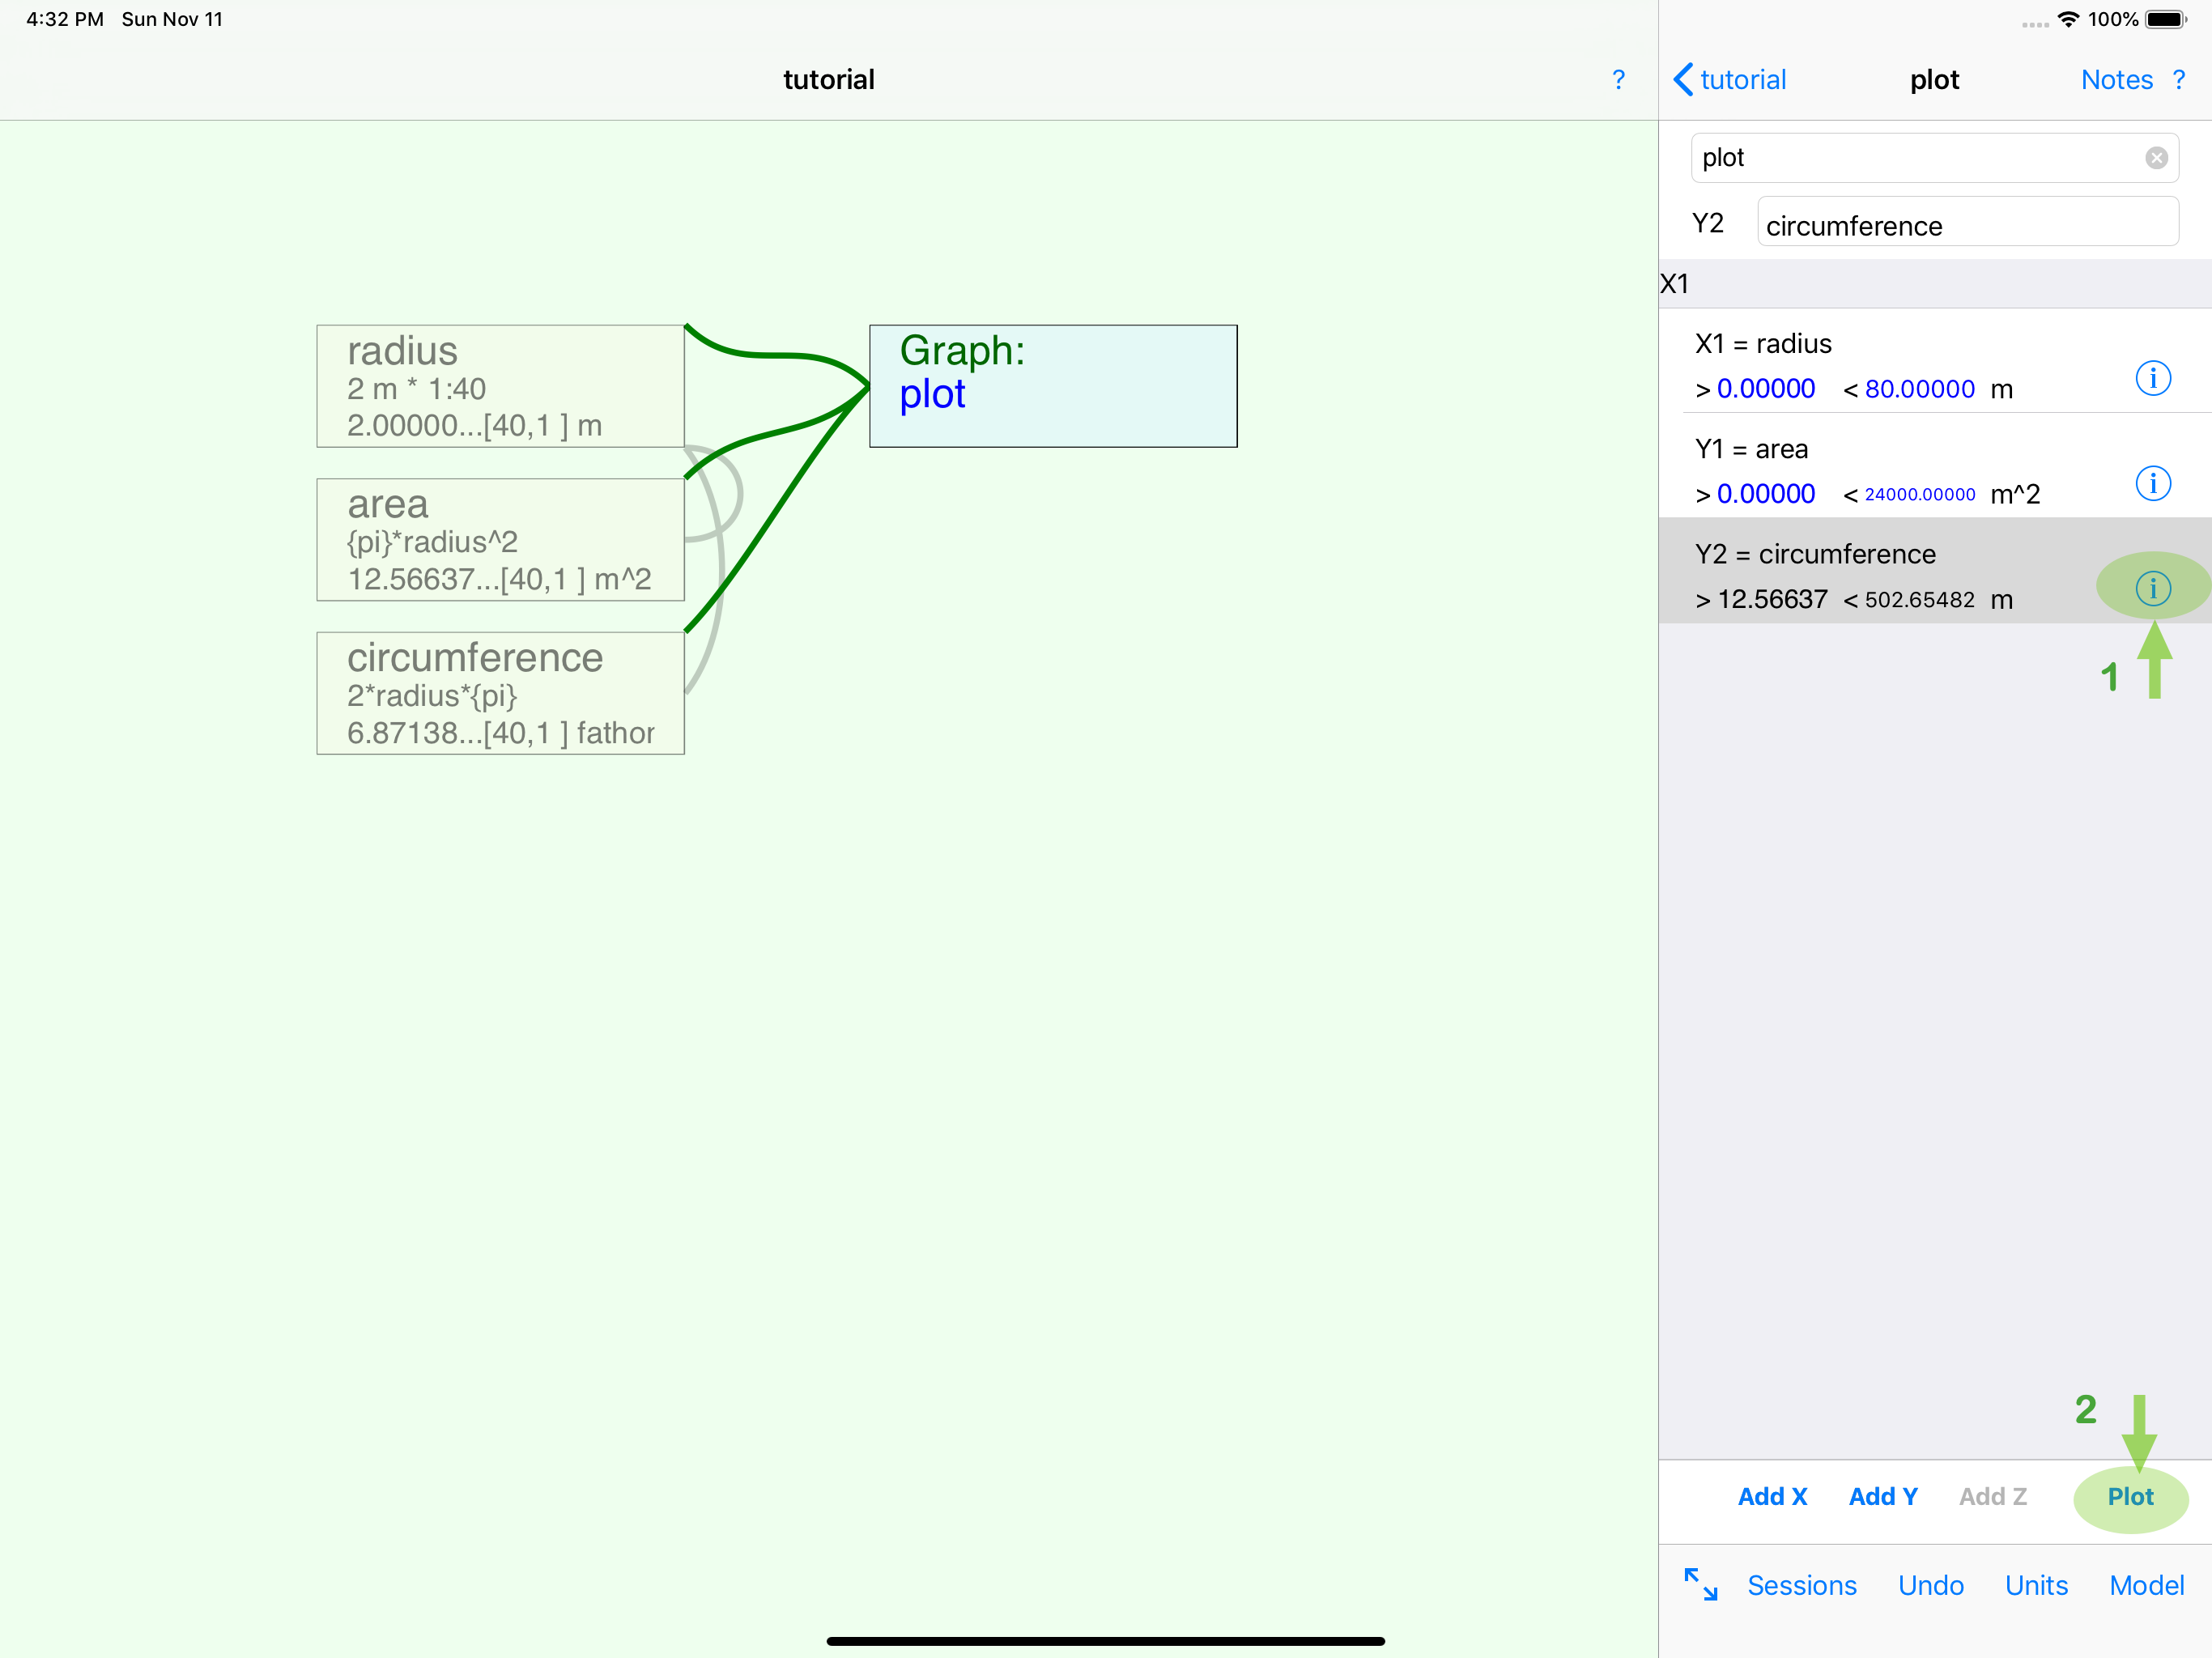This screenshot has width=2212, height=1658.
Task: Open Notes for the plot
Action: pos(2116,80)
